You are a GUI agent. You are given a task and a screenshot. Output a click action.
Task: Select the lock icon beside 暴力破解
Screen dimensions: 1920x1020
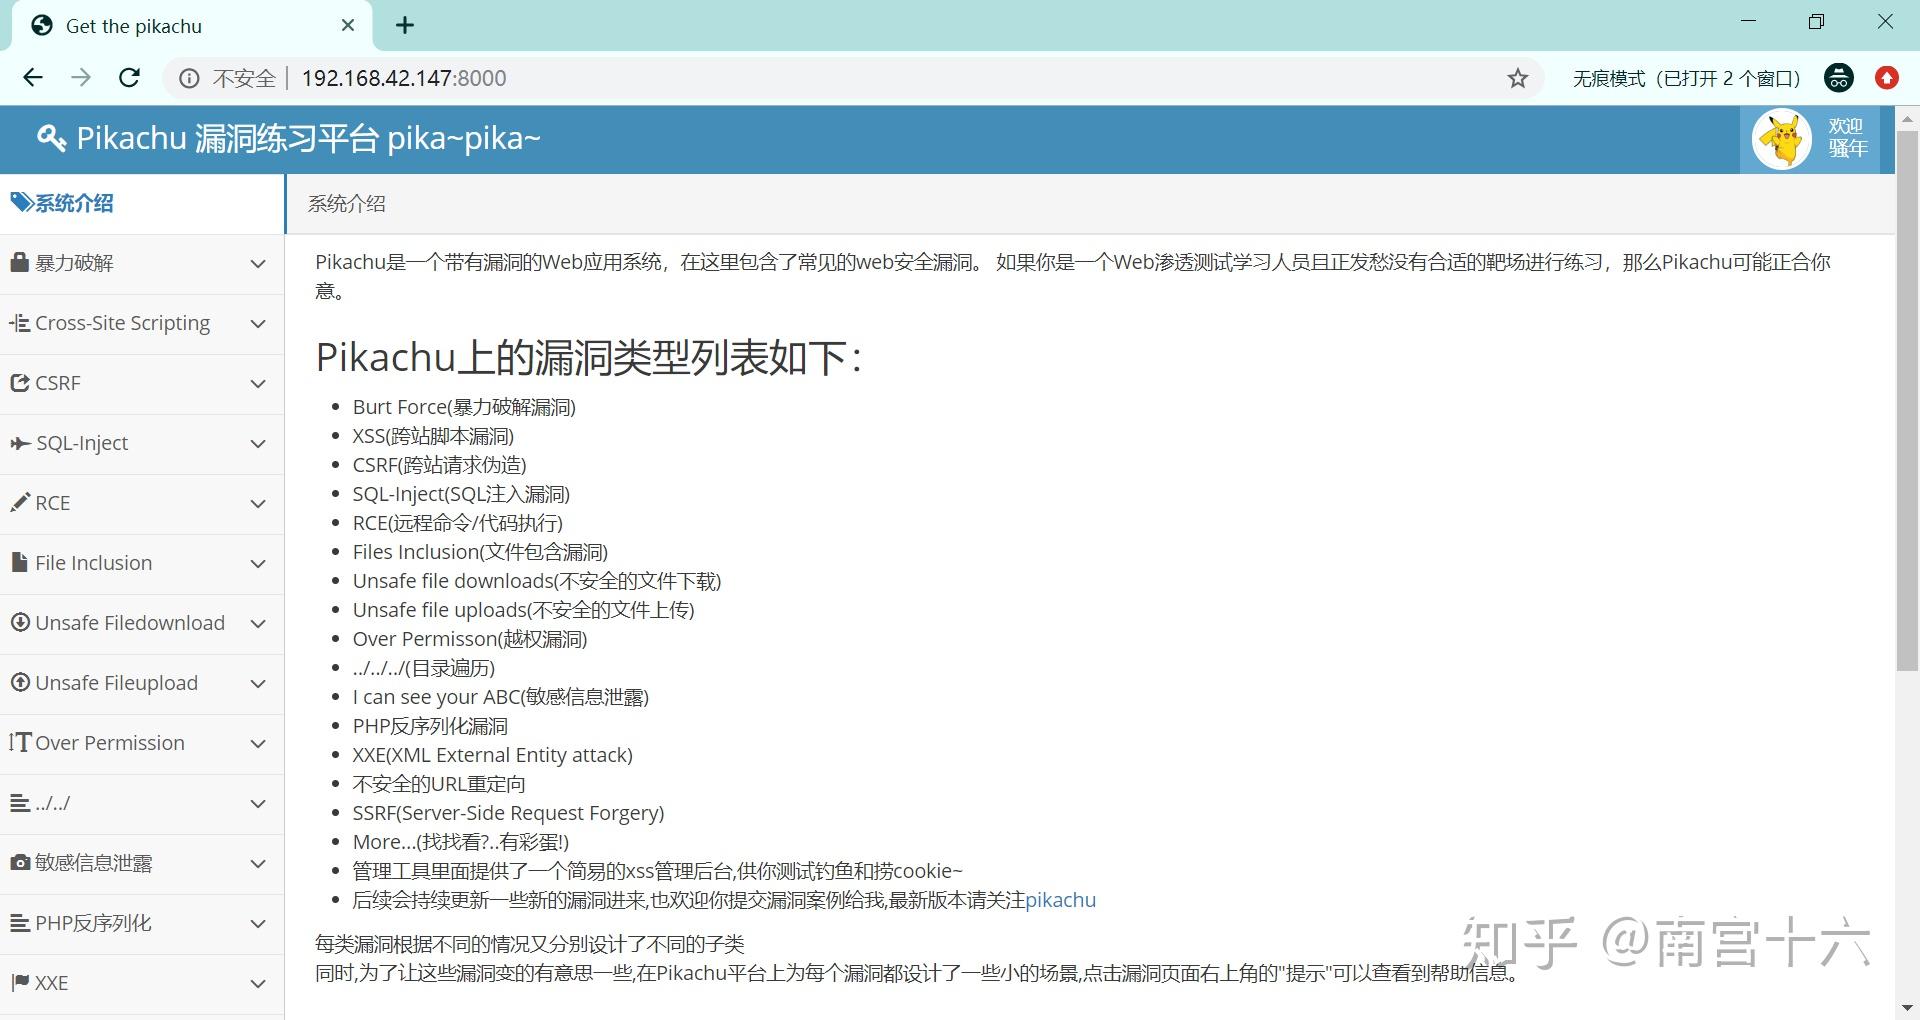(x=20, y=262)
